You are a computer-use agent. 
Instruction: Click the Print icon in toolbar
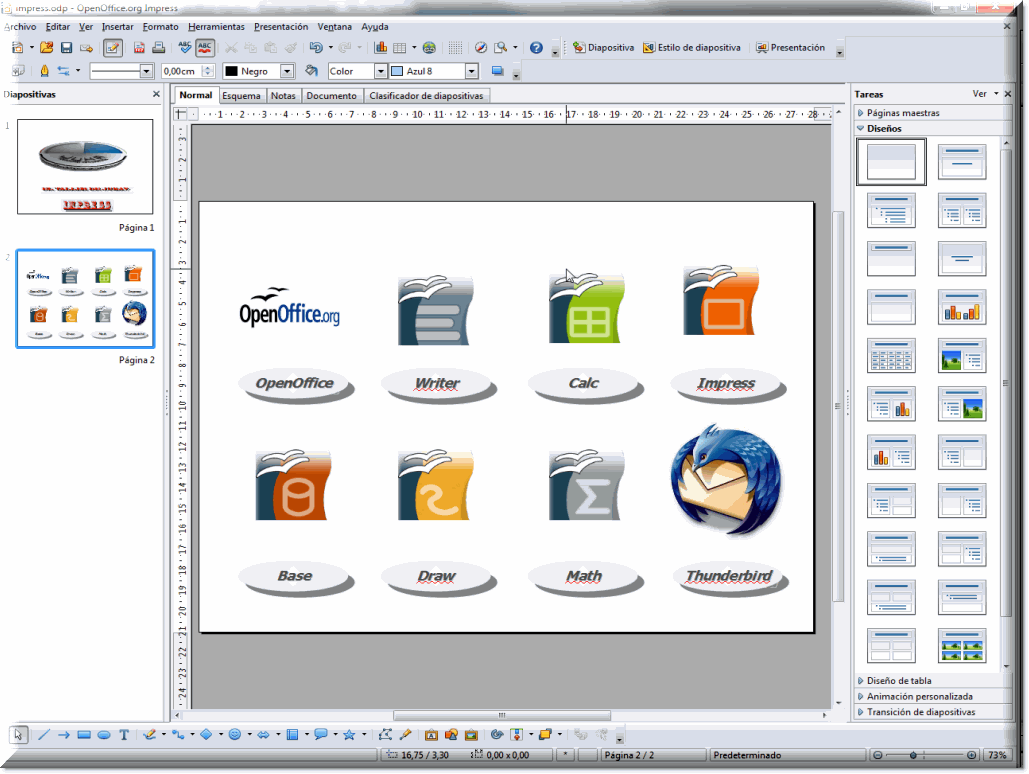pos(158,47)
